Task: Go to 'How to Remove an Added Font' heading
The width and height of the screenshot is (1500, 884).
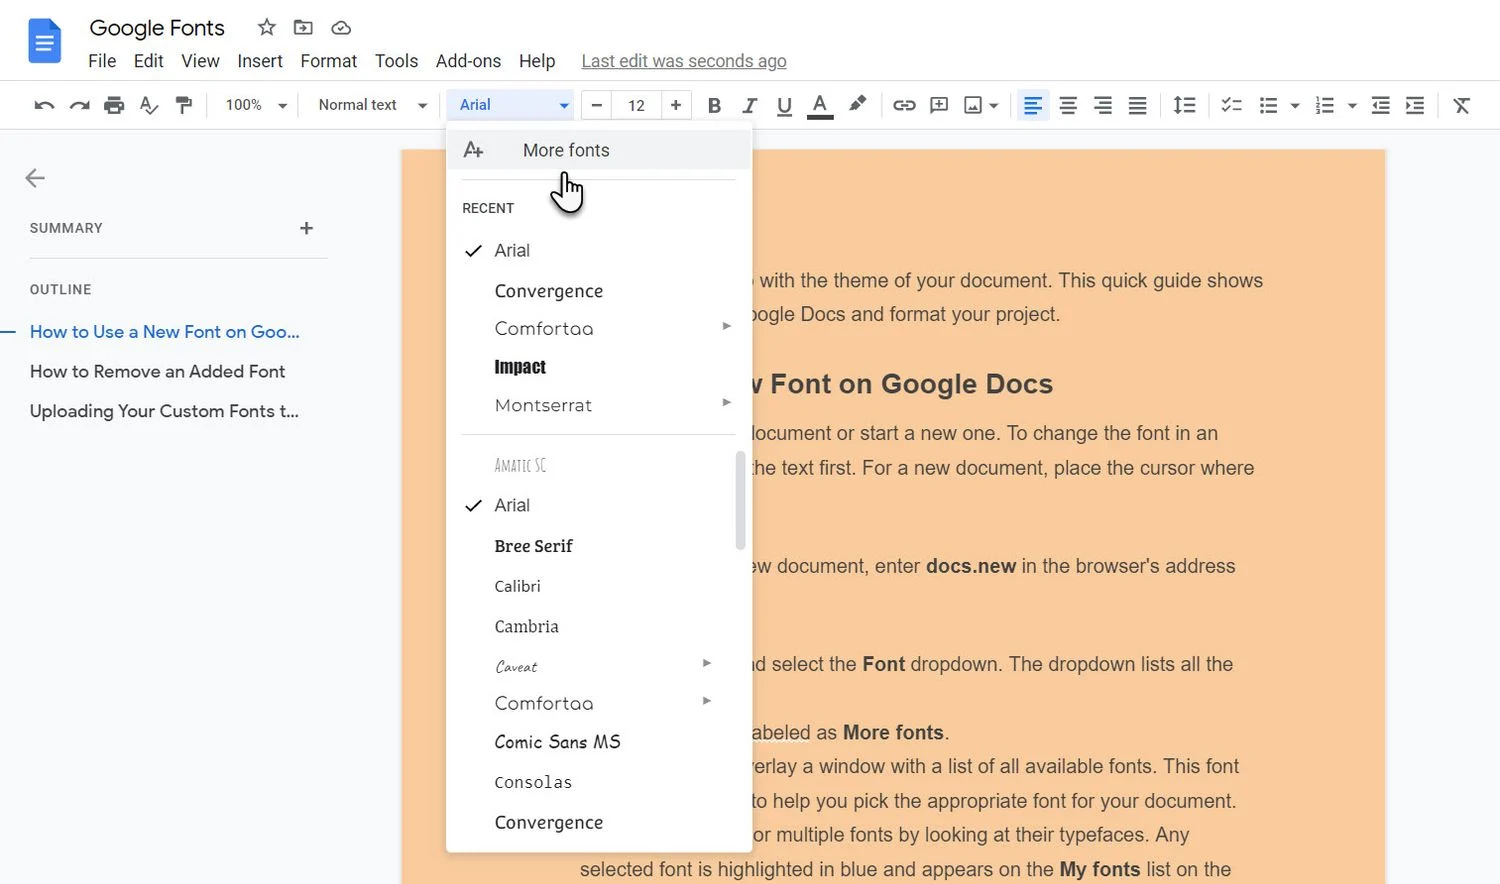Action: pyautogui.click(x=157, y=371)
